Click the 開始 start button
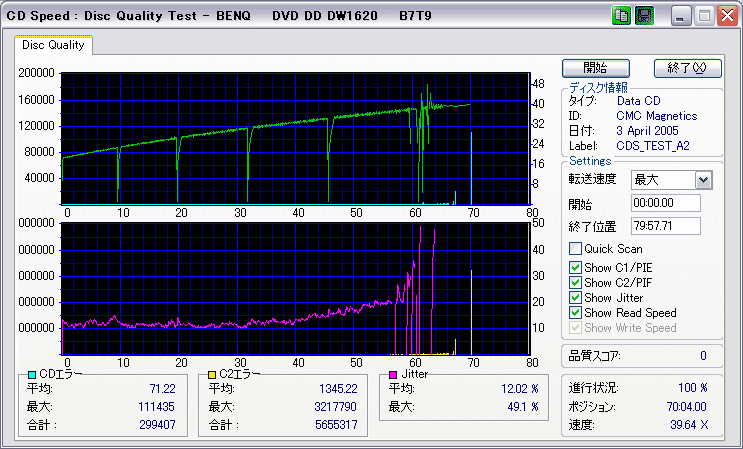This screenshot has height=449, width=743. pyautogui.click(x=596, y=68)
